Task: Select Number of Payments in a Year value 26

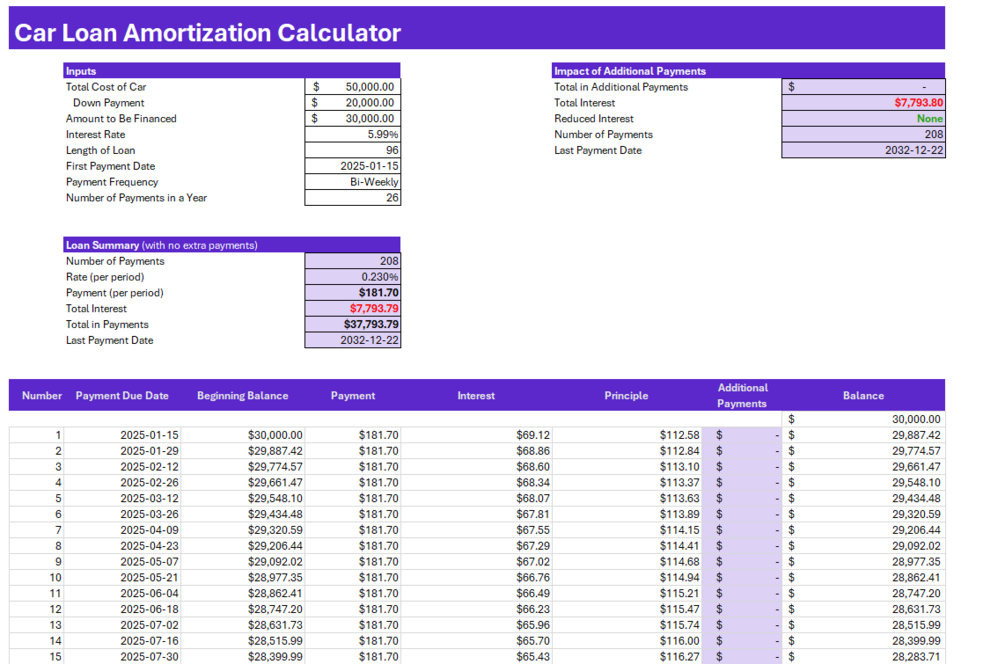Action: (353, 198)
